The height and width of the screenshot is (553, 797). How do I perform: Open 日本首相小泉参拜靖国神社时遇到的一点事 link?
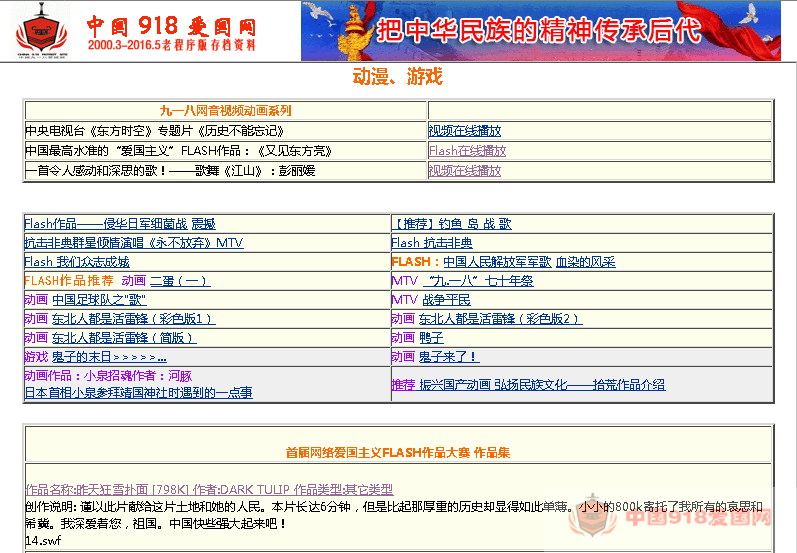click(138, 393)
